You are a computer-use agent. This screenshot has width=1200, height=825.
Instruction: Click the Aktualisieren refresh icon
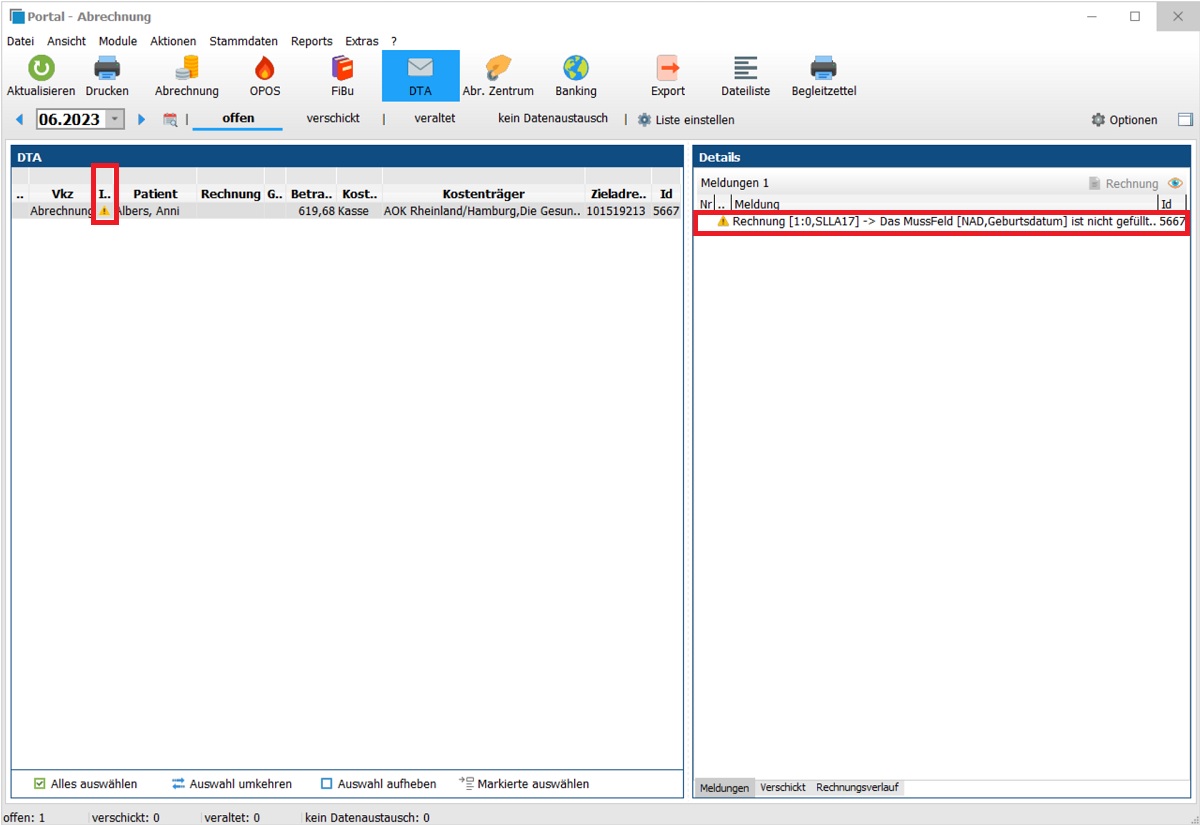click(x=41, y=68)
